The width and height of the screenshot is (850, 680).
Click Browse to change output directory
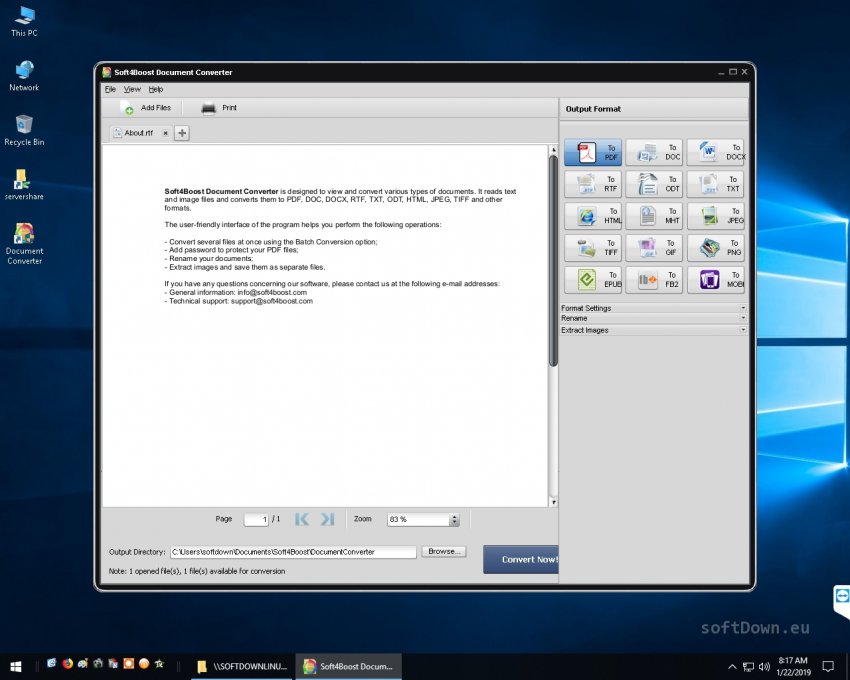(x=443, y=551)
